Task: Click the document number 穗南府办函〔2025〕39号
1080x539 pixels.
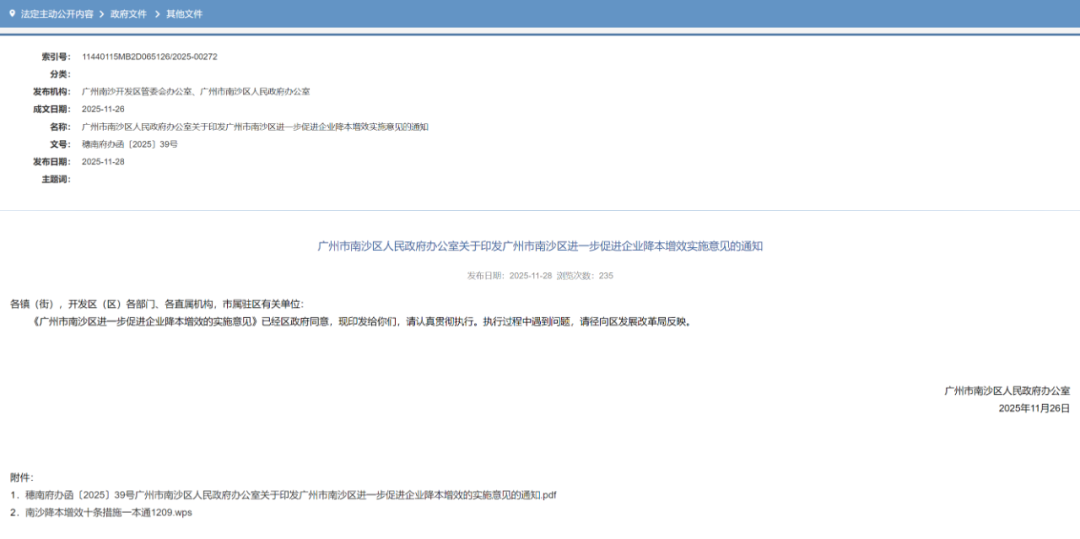Action: coord(129,144)
